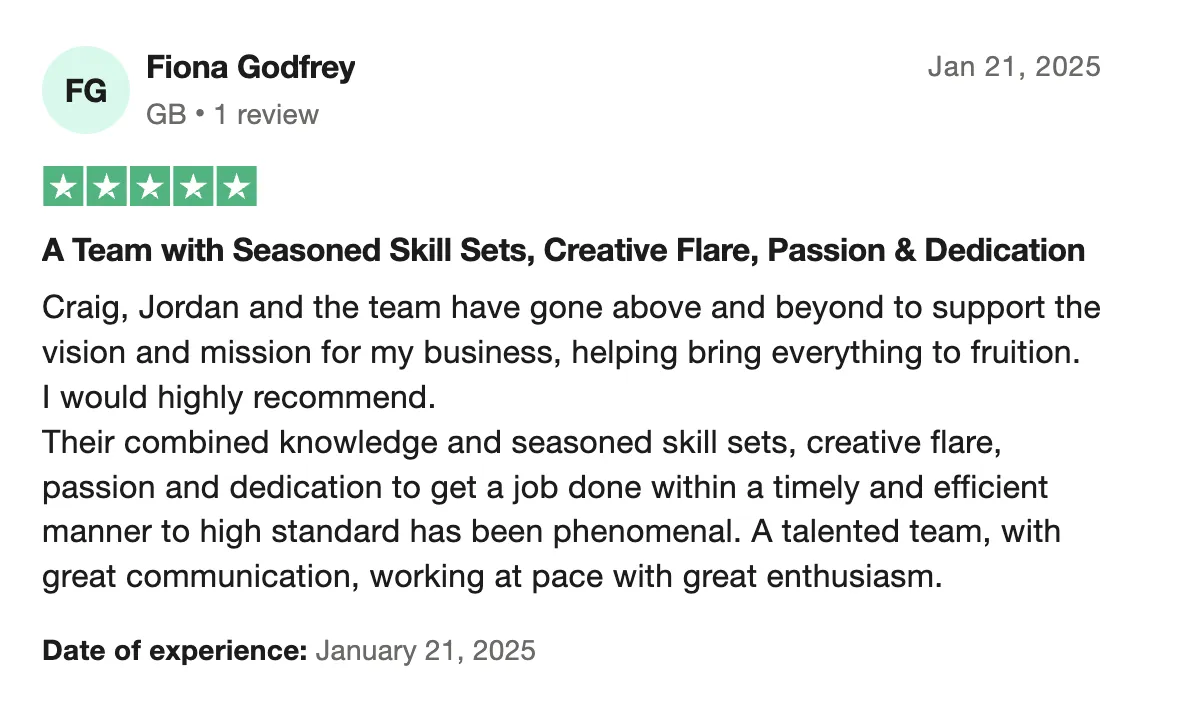Click the fifth green star
Viewport: 1196px width, 716px height.
pyautogui.click(x=236, y=186)
